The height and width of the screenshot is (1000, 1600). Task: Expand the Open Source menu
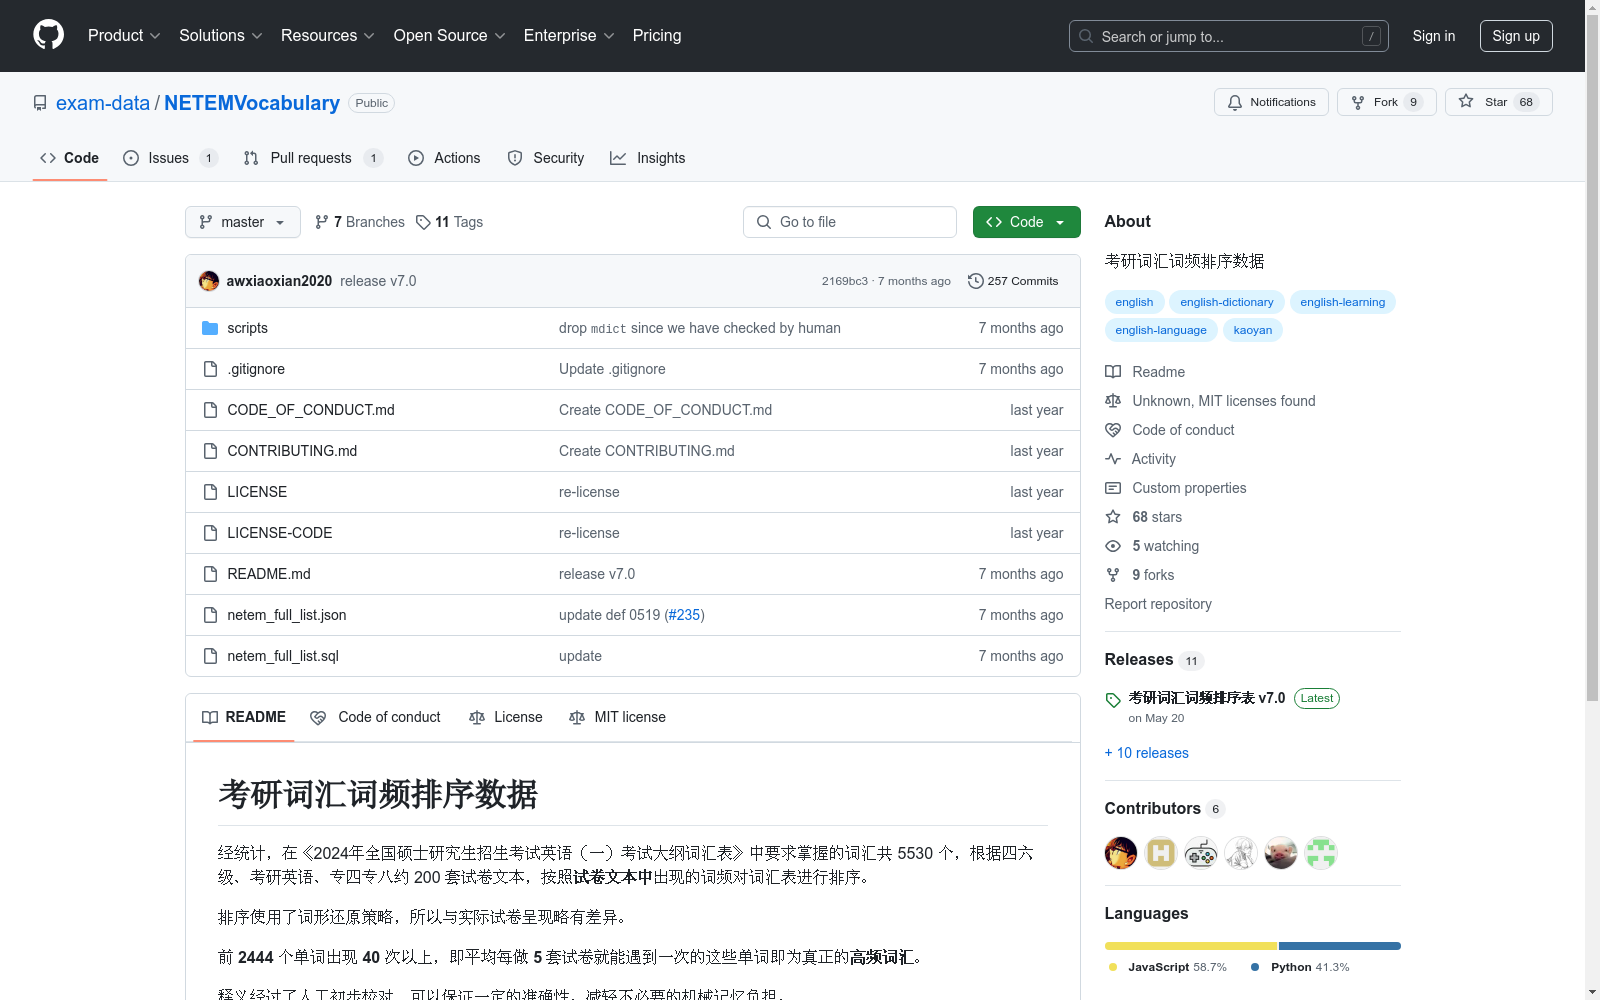pyautogui.click(x=450, y=35)
